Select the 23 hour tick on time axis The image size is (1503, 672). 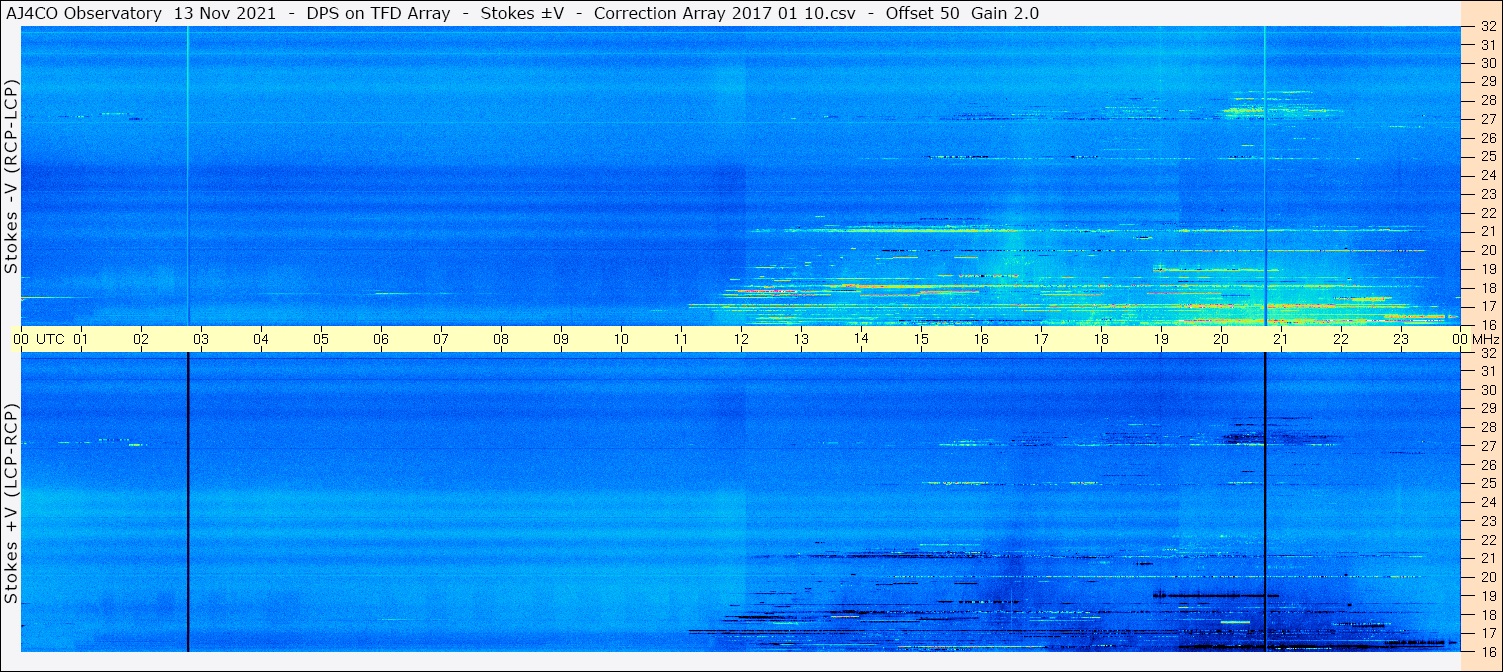pyautogui.click(x=1401, y=339)
